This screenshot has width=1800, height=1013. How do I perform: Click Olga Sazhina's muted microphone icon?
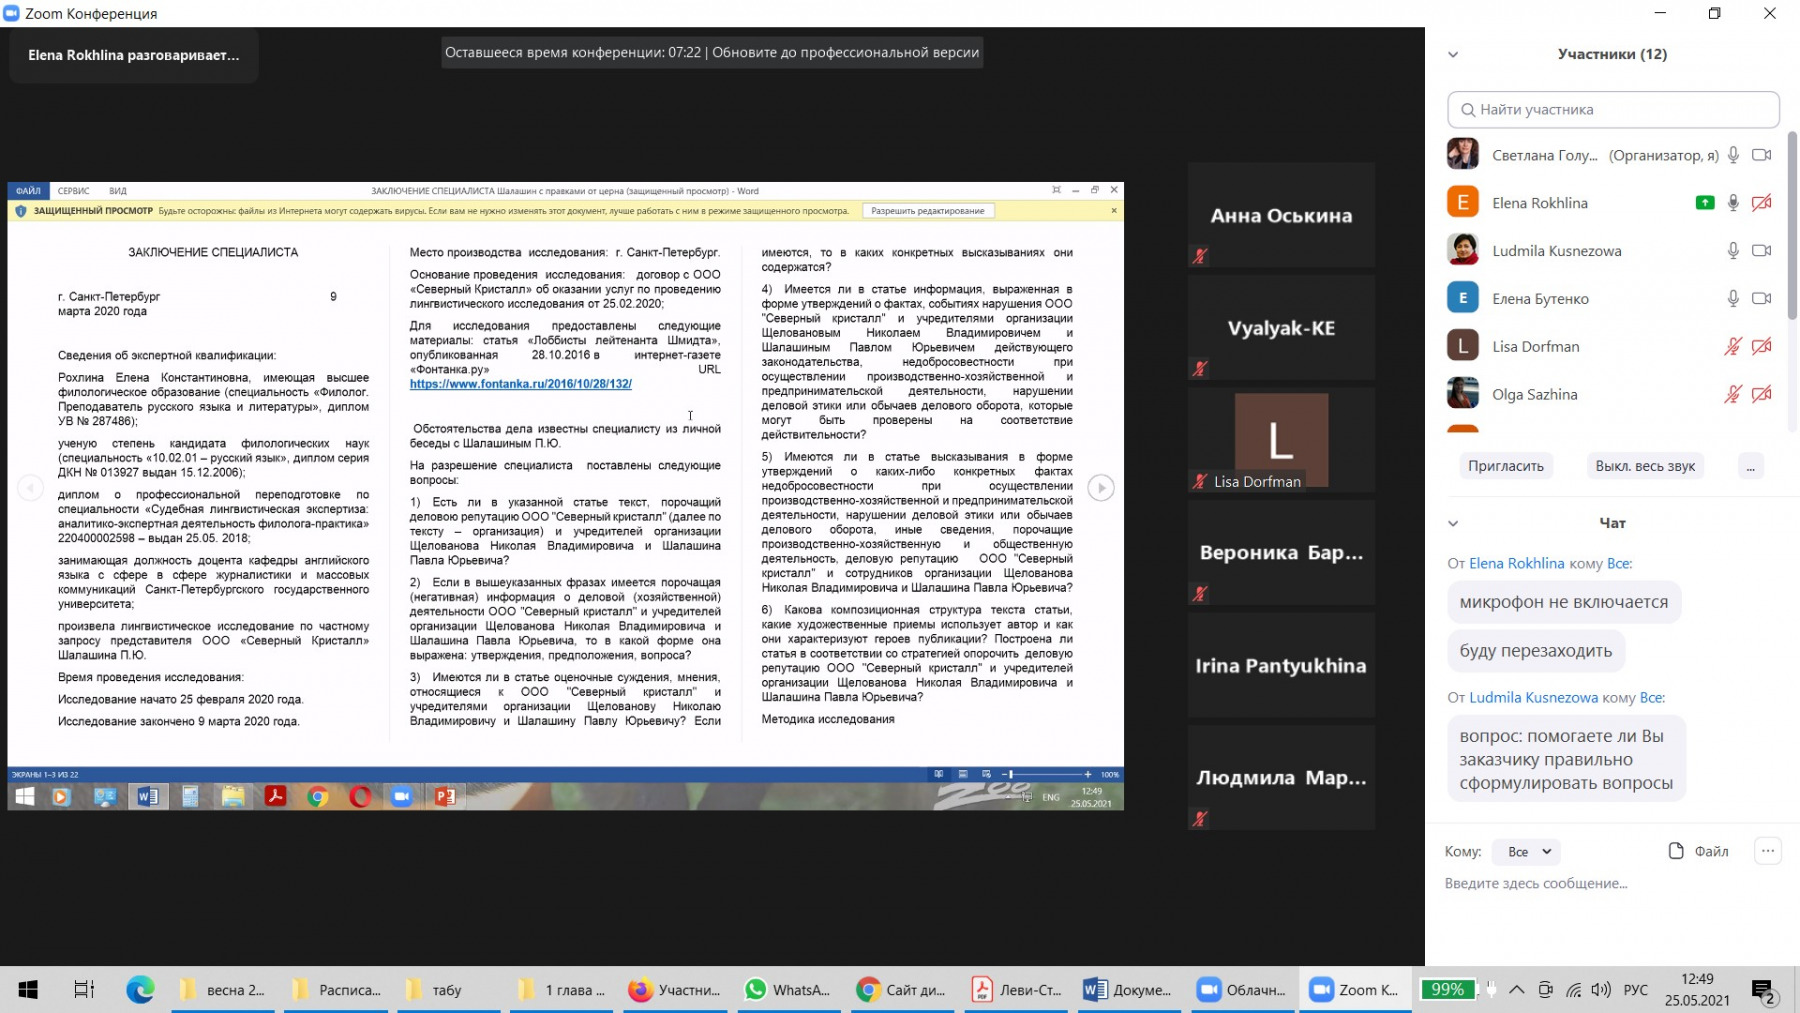(1733, 395)
